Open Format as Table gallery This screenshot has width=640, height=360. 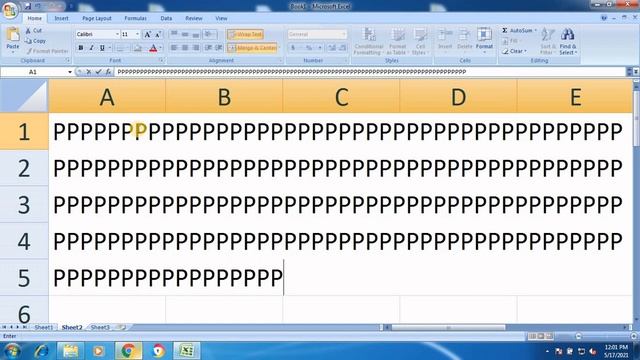(x=397, y=41)
